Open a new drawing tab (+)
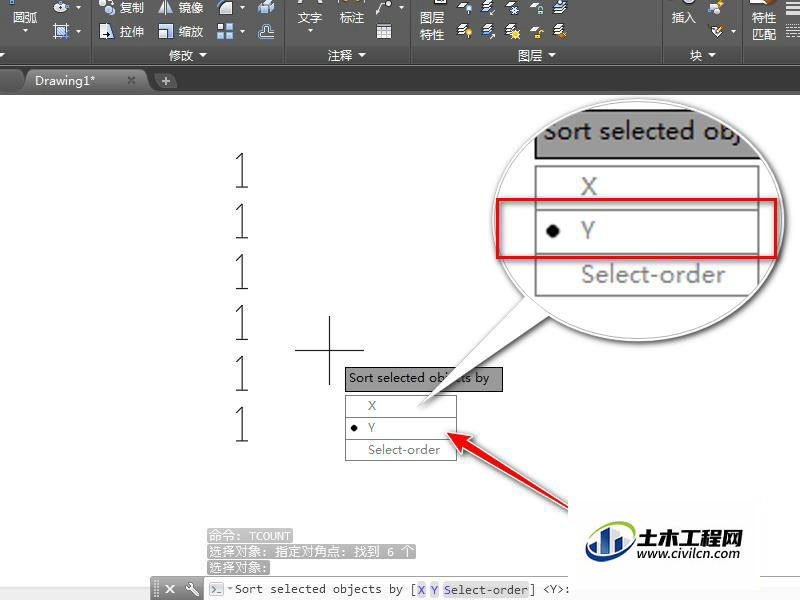 click(x=165, y=81)
